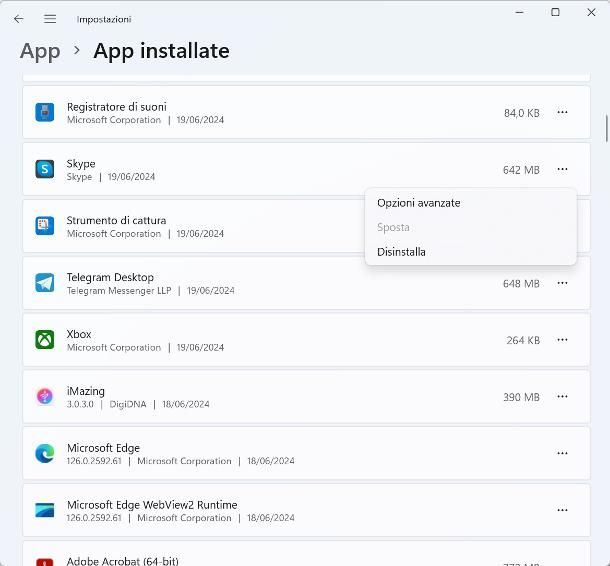The image size is (610, 566).
Task: Click the Skype app icon
Action: pyautogui.click(x=45, y=169)
